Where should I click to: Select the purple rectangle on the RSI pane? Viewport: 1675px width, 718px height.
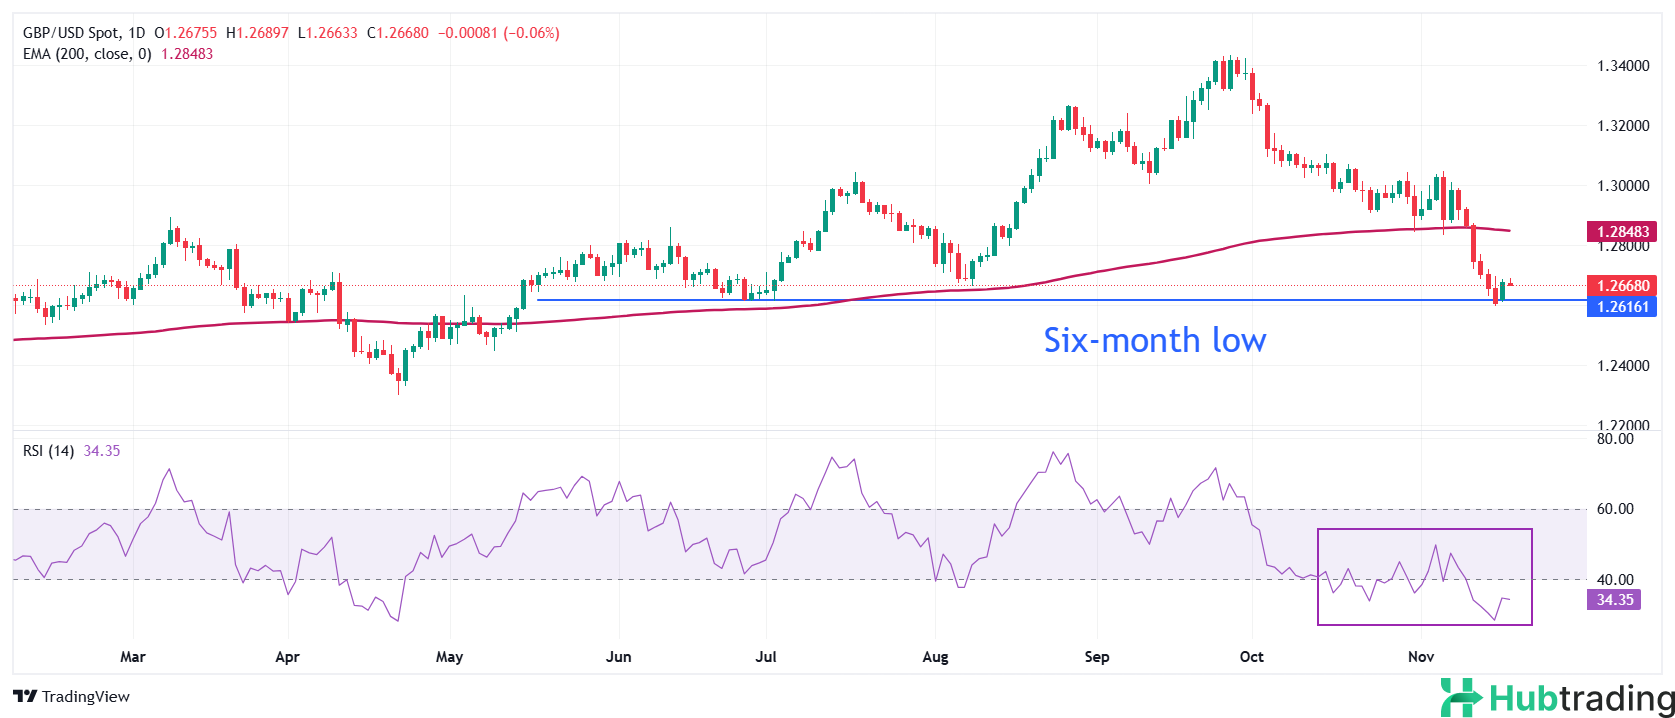[x=1424, y=530]
